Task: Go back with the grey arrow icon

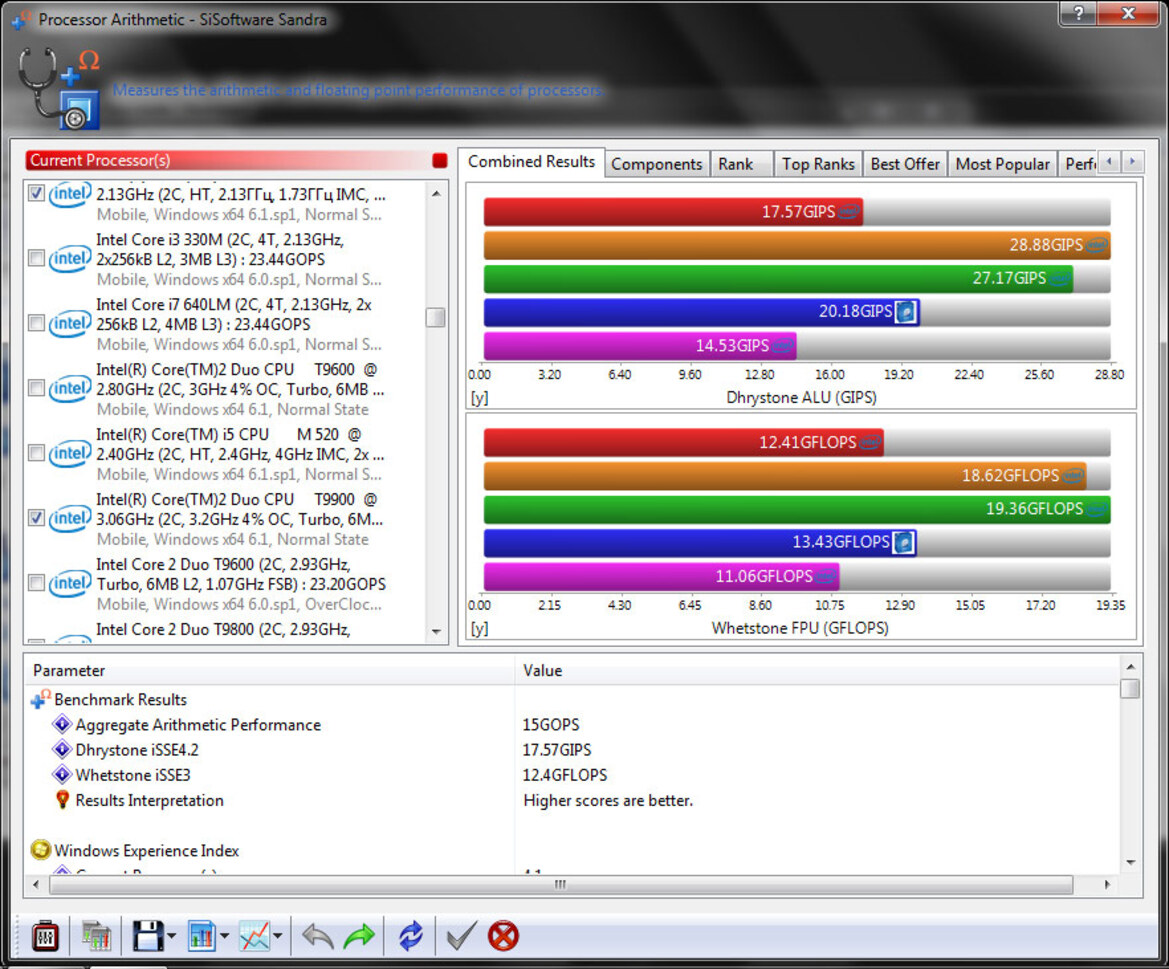Action: click(318, 936)
